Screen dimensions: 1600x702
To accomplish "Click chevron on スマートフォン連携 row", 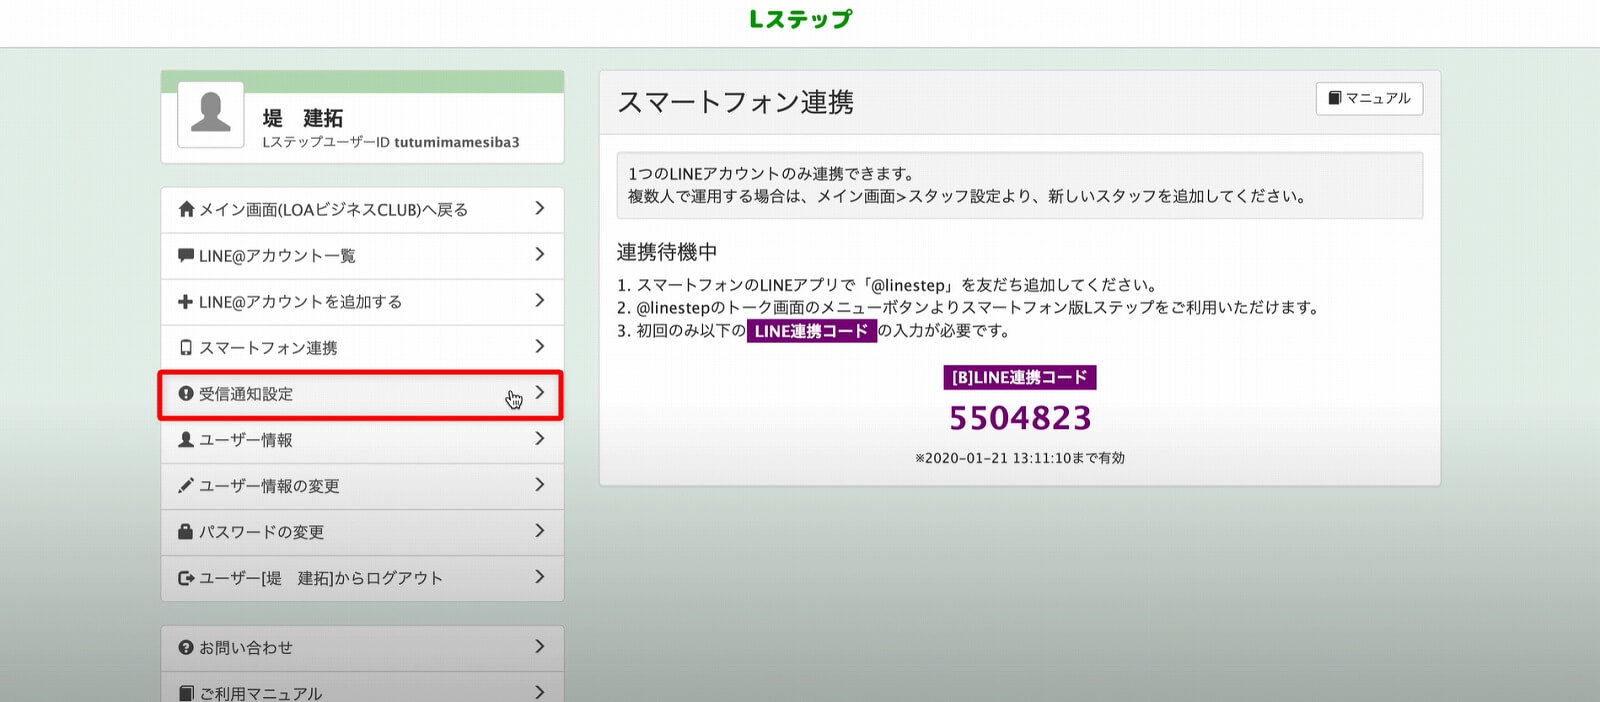I will tap(540, 346).
